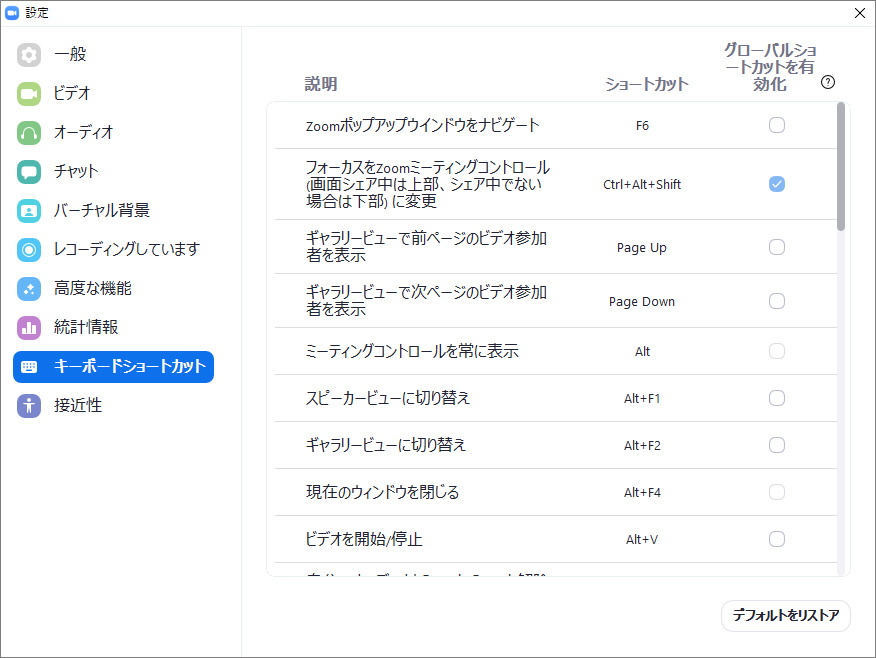876x658 pixels.
Task: Open 高度な機能 settings section
Action: click(x=92, y=288)
